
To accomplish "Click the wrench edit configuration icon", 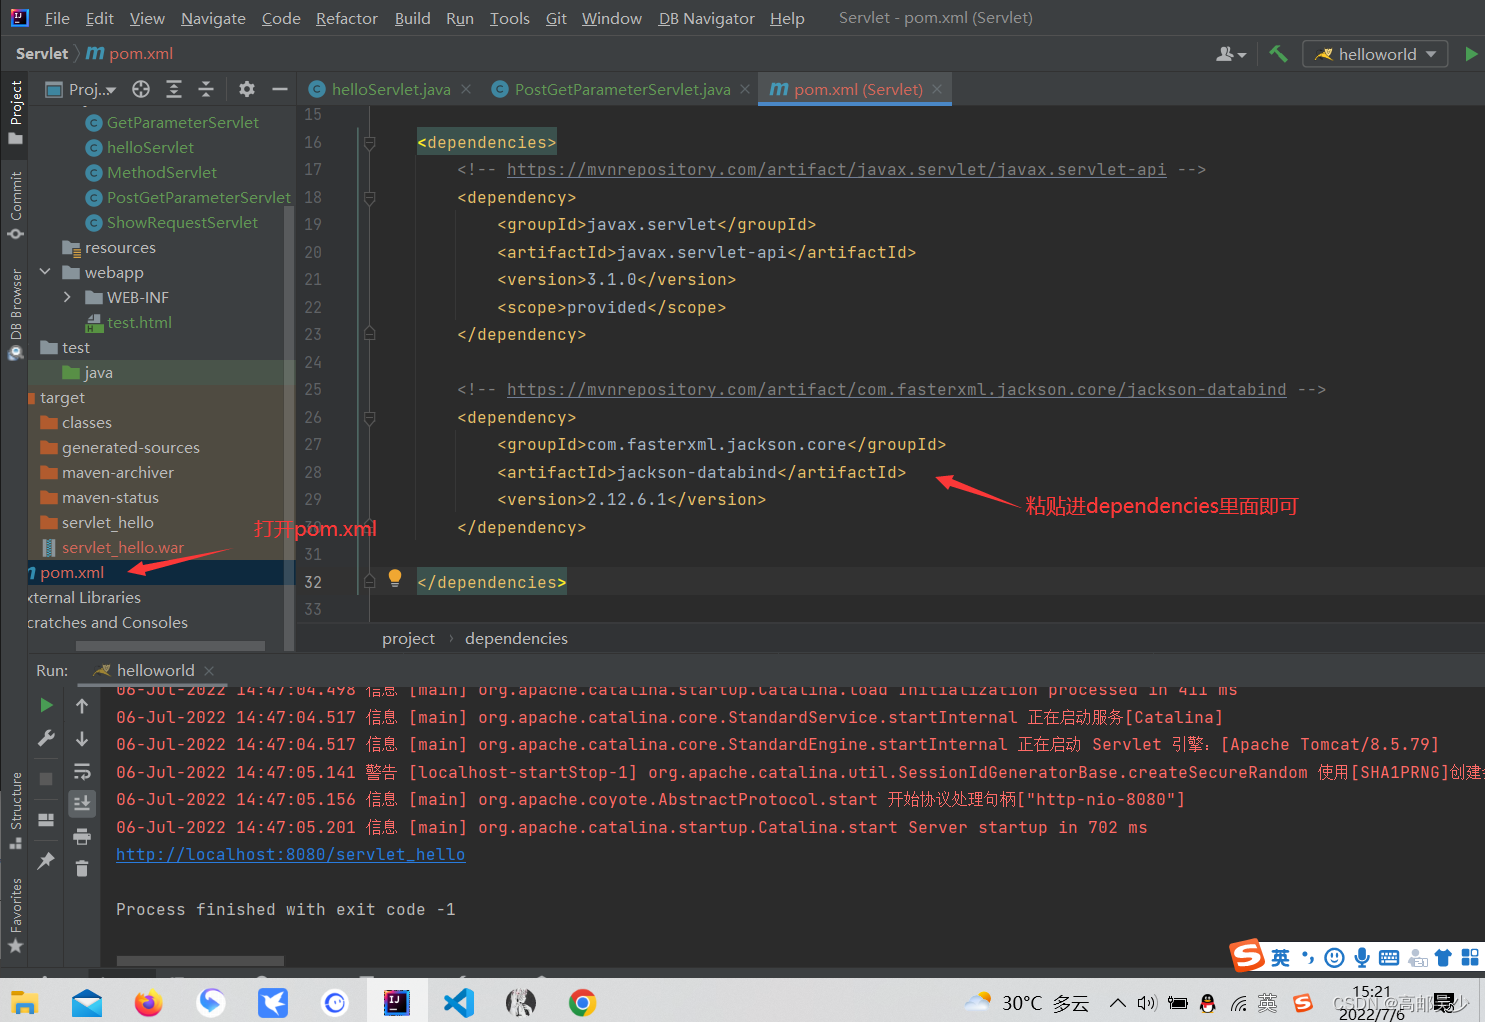I will [x=46, y=738].
